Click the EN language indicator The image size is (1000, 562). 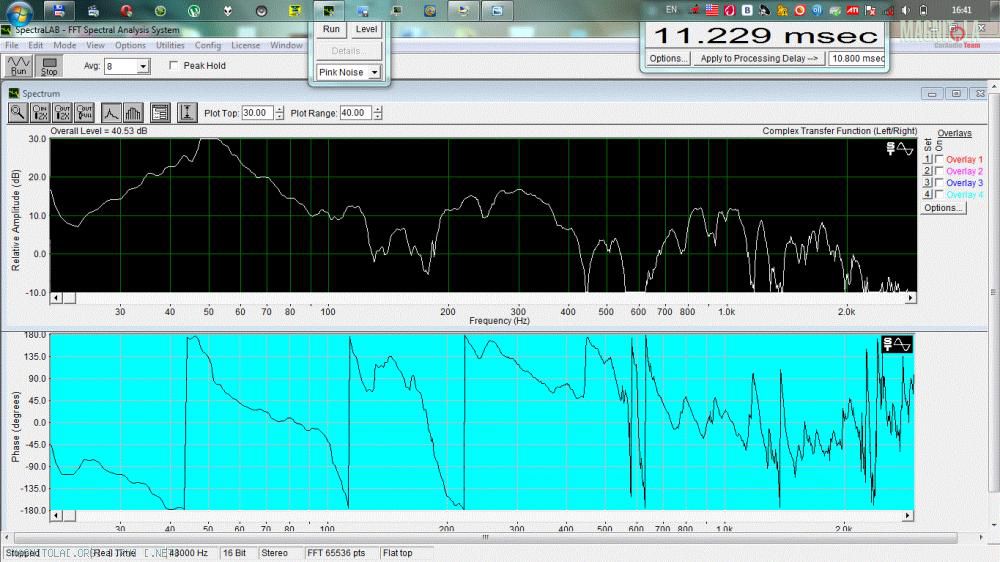click(671, 10)
